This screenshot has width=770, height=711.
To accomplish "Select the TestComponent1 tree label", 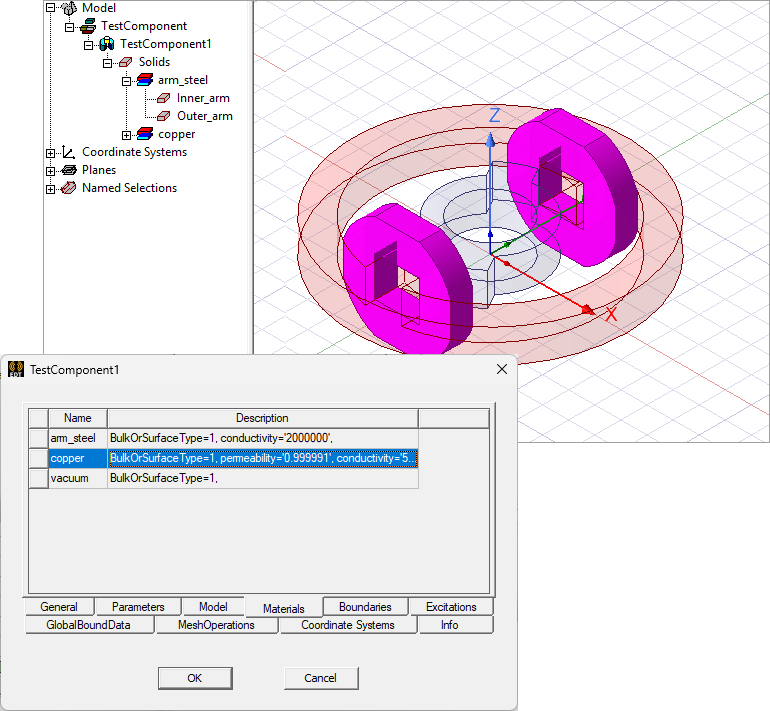I will [x=165, y=44].
